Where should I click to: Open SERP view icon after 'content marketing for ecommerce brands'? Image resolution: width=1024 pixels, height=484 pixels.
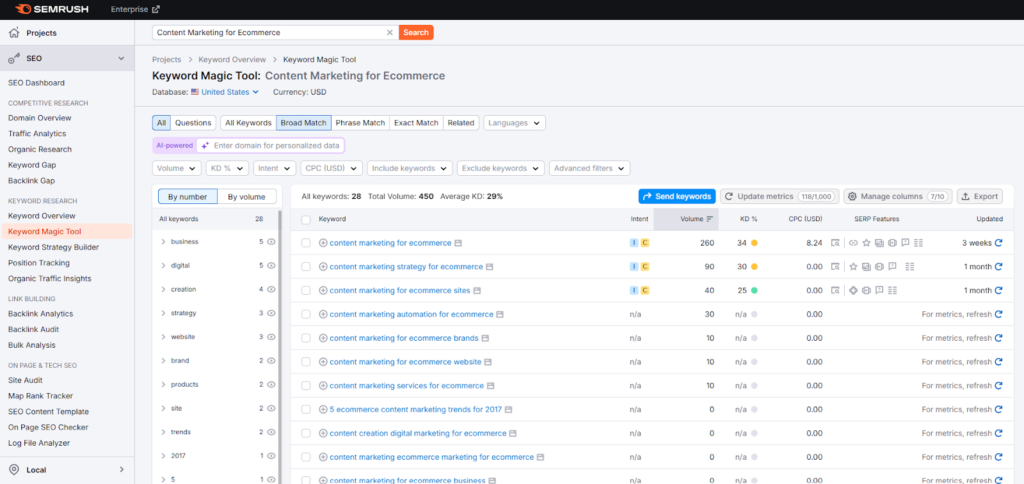[x=485, y=338]
